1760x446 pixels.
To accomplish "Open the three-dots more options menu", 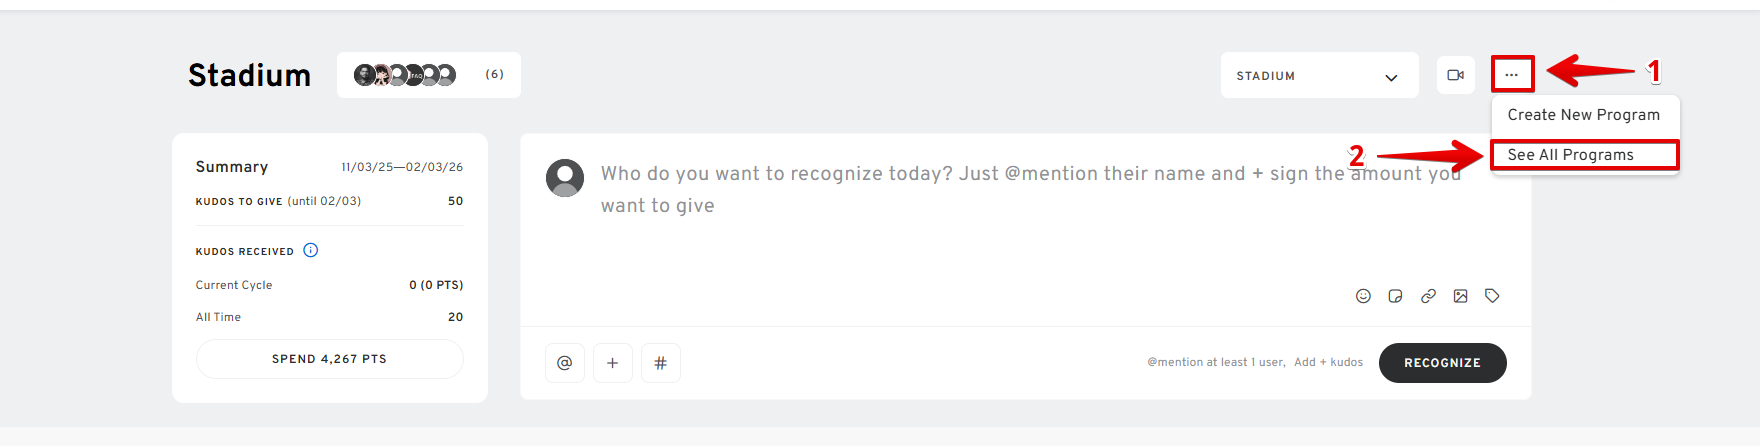I will tap(1512, 75).
